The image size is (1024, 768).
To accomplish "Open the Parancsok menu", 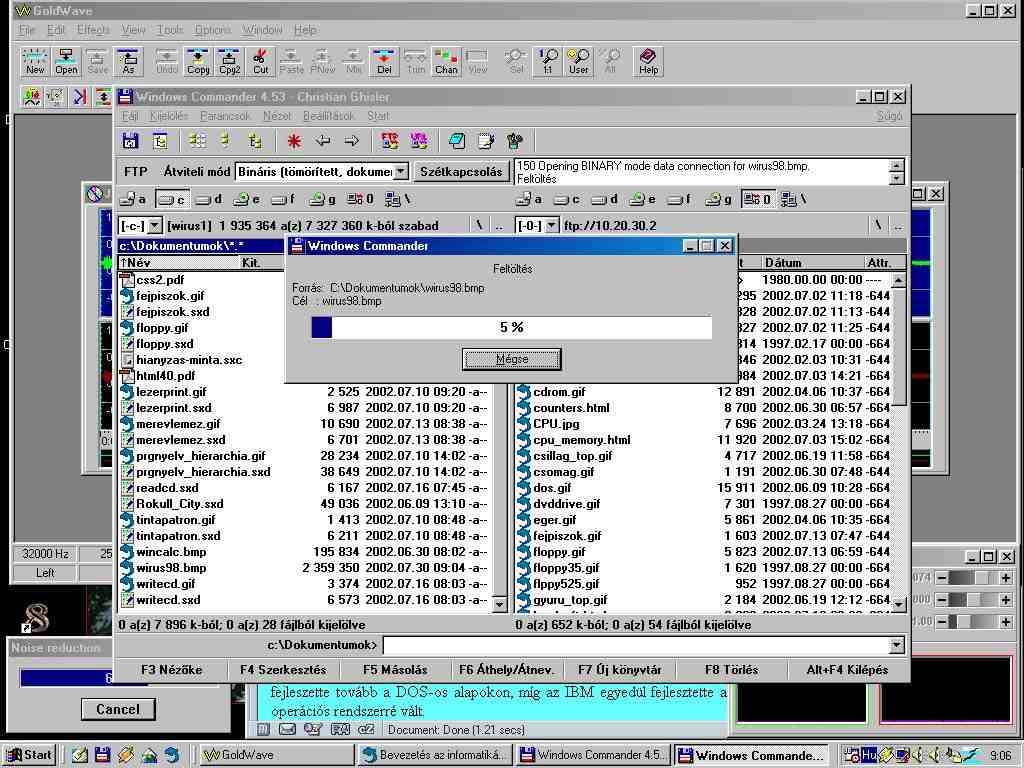I will (225, 116).
